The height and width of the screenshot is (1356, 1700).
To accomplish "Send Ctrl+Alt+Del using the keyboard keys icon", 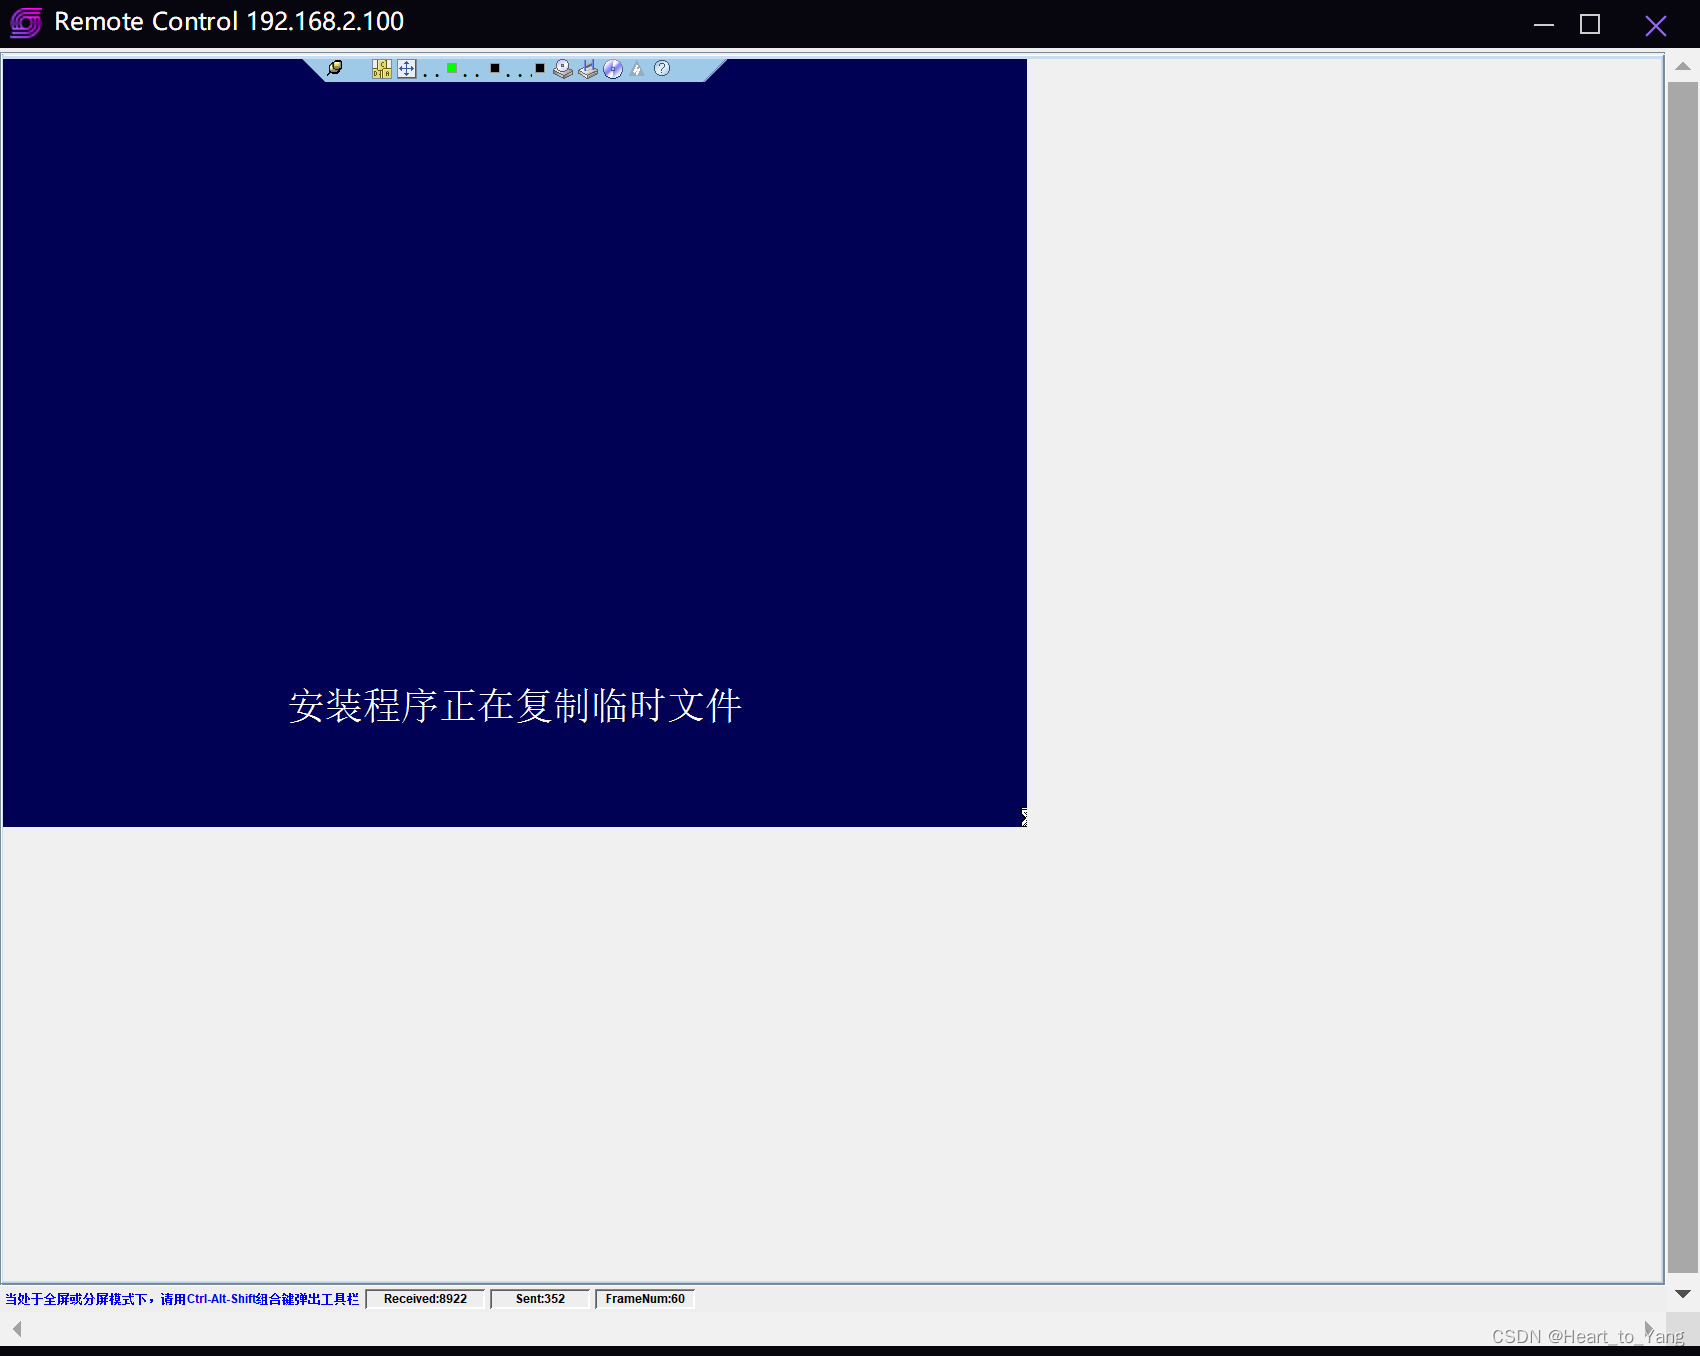I will click(382, 69).
